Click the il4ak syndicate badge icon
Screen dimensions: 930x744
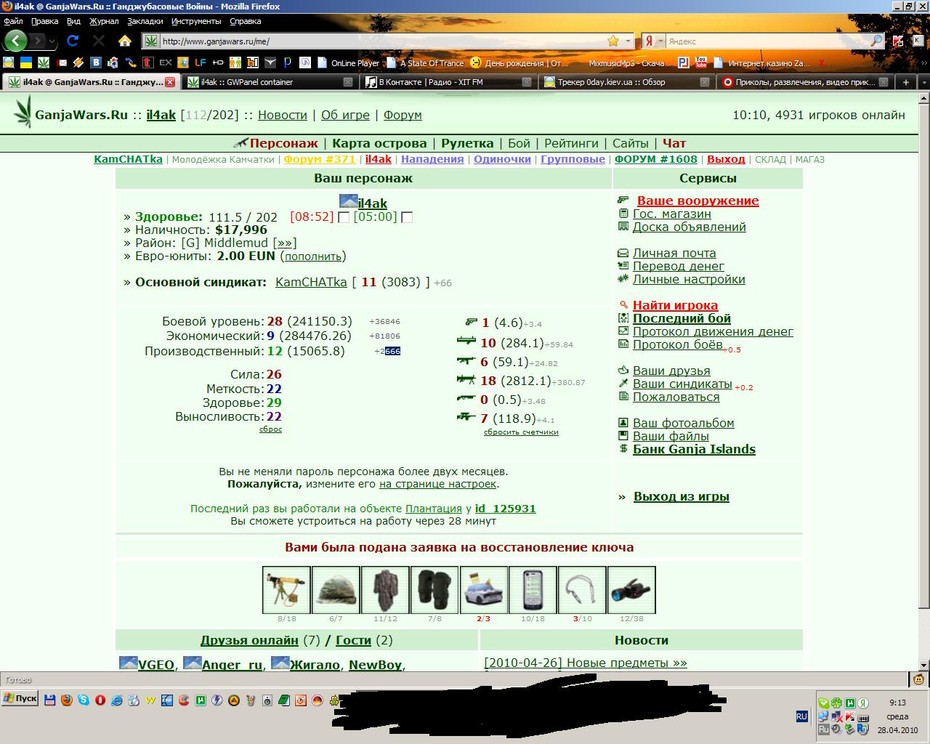coord(348,202)
